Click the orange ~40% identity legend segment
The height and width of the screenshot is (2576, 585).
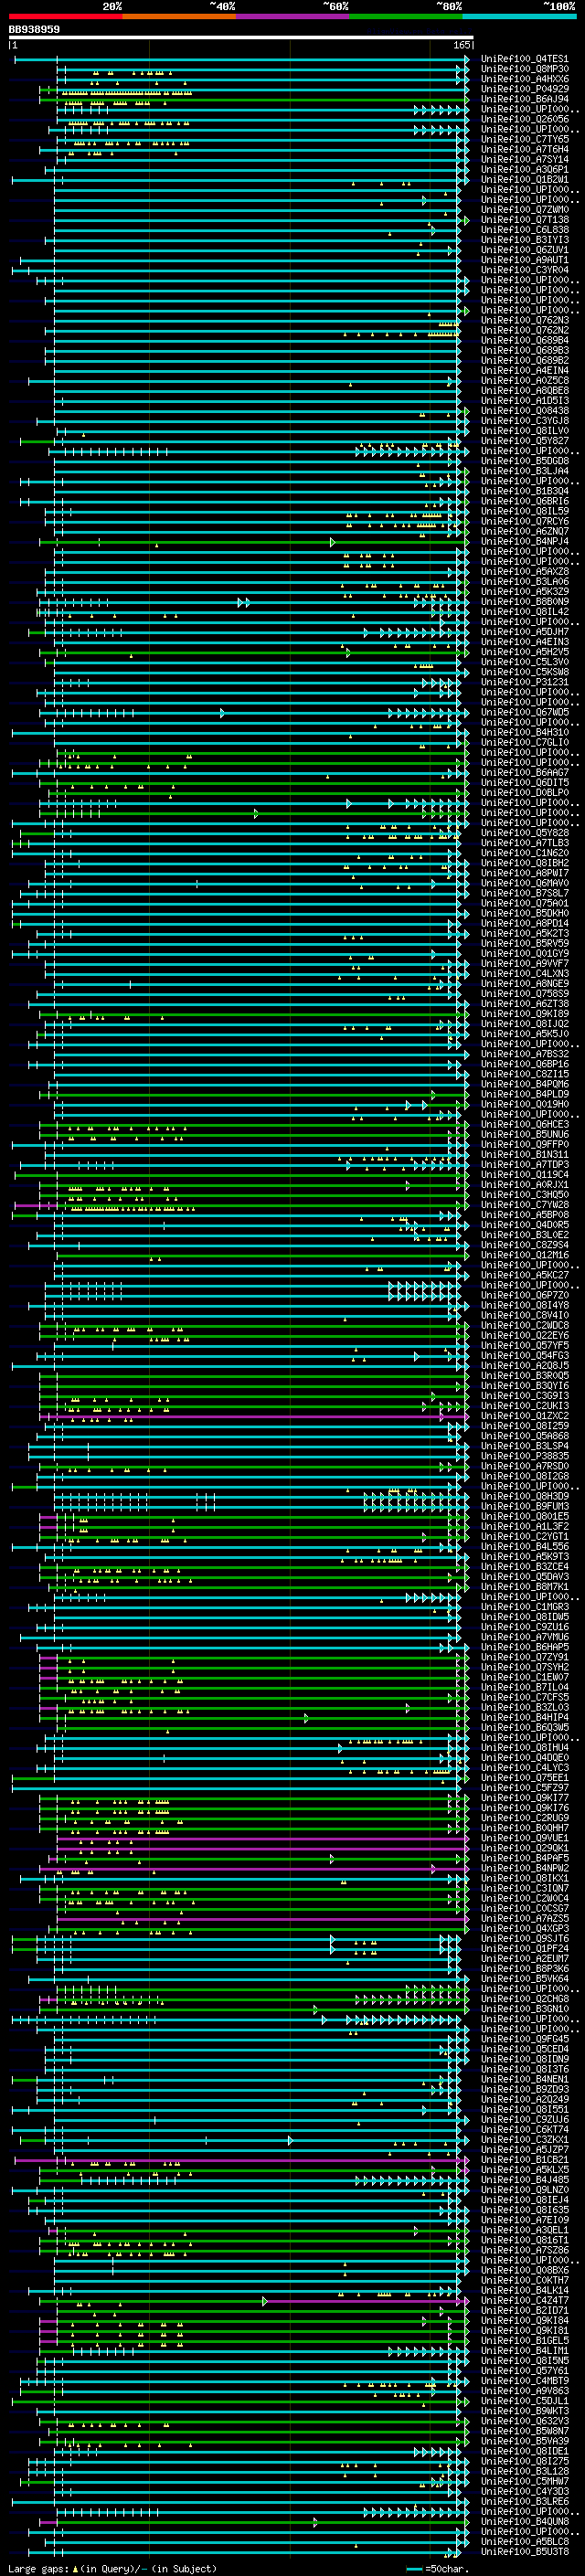[x=179, y=16]
